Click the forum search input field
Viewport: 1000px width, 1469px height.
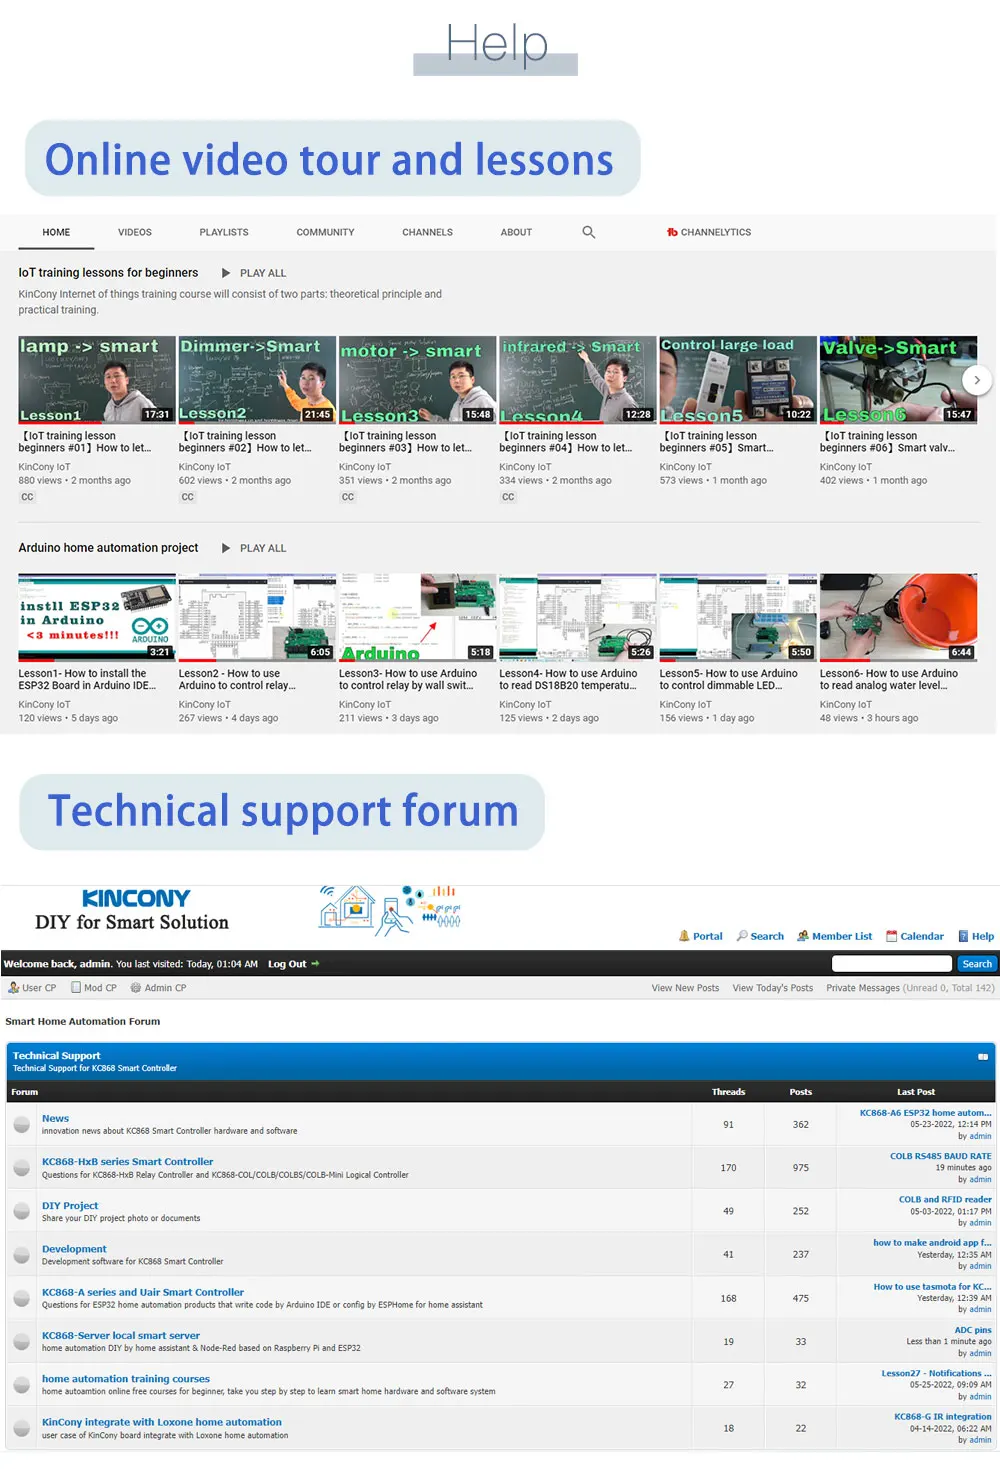coord(892,964)
